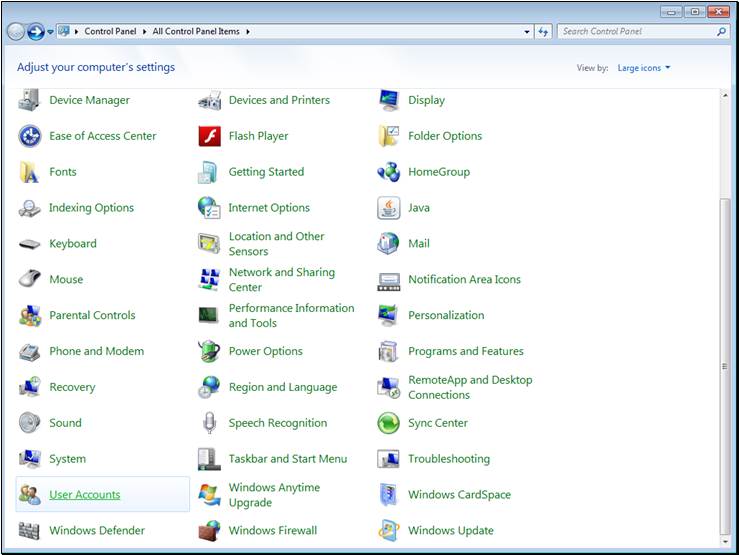Image resolution: width=739 pixels, height=555 pixels.
Task: Open recent pages dropdown beside Forward button
Action: click(x=50, y=32)
